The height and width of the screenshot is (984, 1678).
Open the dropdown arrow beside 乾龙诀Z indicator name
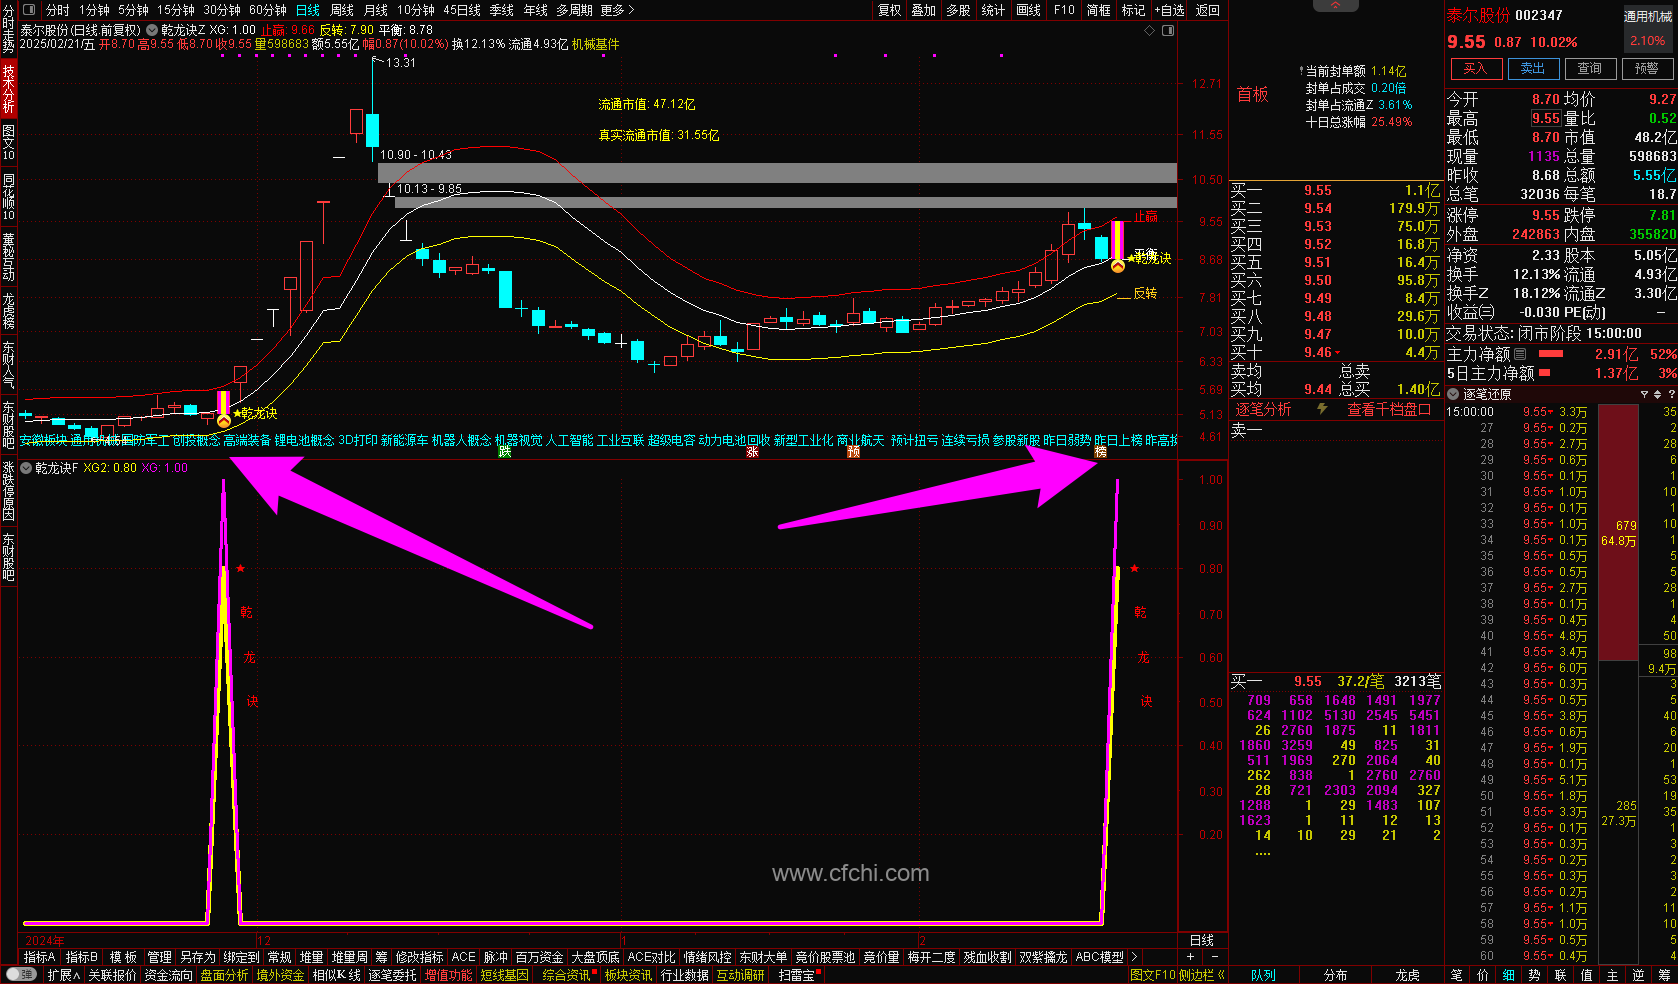coord(151,30)
